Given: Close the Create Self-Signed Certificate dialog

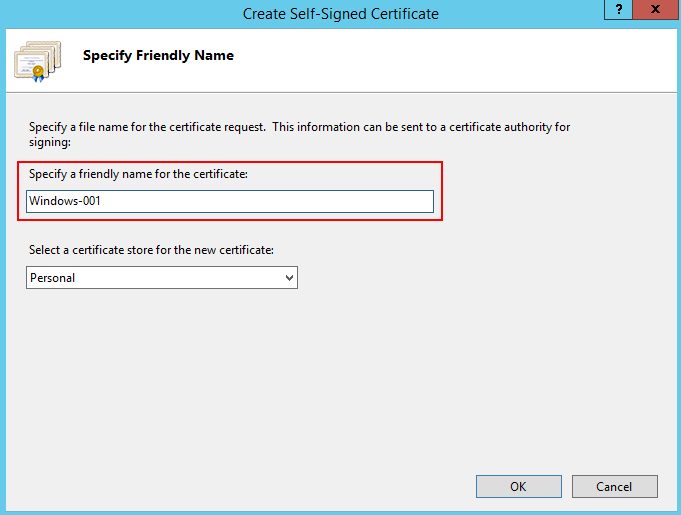Looking at the screenshot, I should (x=656, y=9).
